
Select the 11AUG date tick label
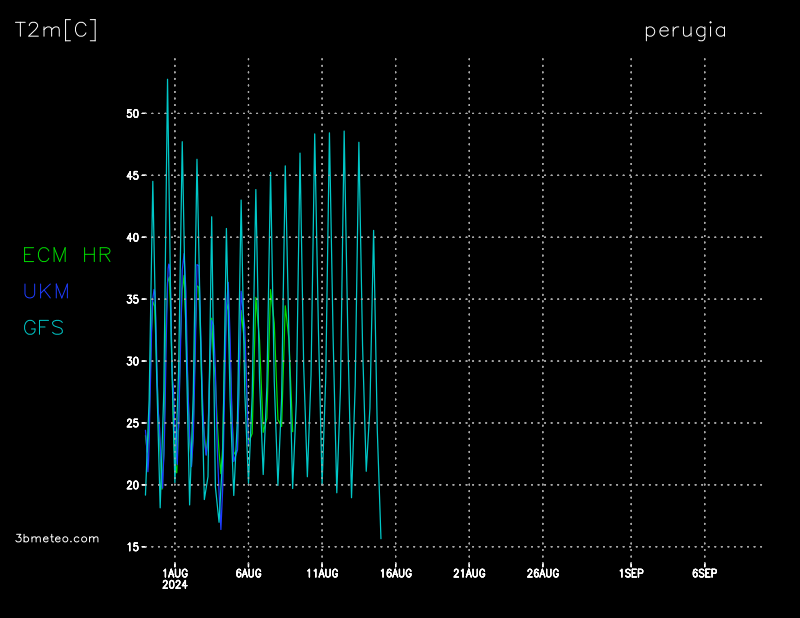pos(322,573)
